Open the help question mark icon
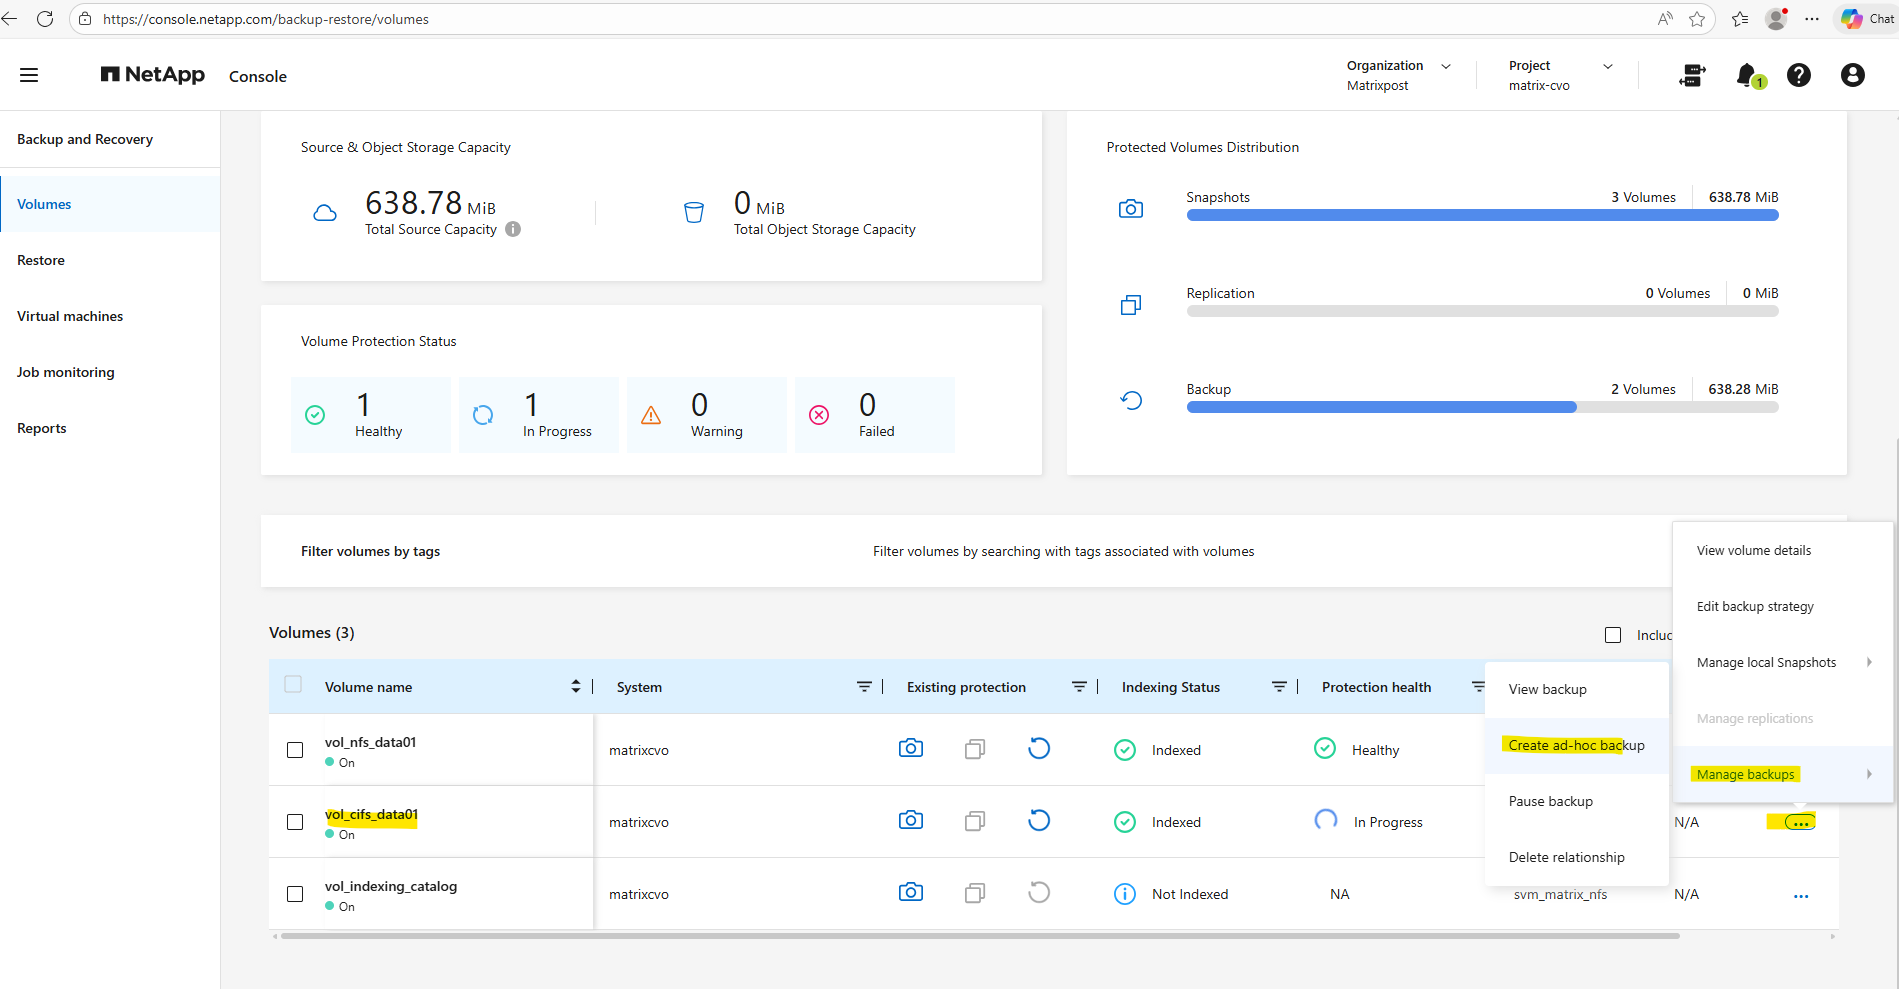 coord(1799,75)
